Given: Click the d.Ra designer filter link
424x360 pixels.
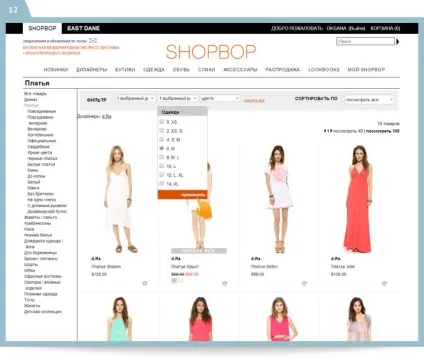Looking at the screenshot, I should (107, 116).
